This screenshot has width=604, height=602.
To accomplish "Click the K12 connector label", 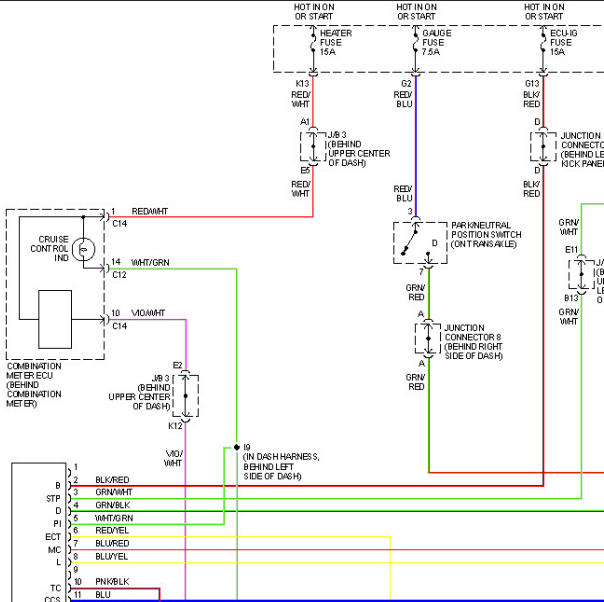I will (x=175, y=426).
